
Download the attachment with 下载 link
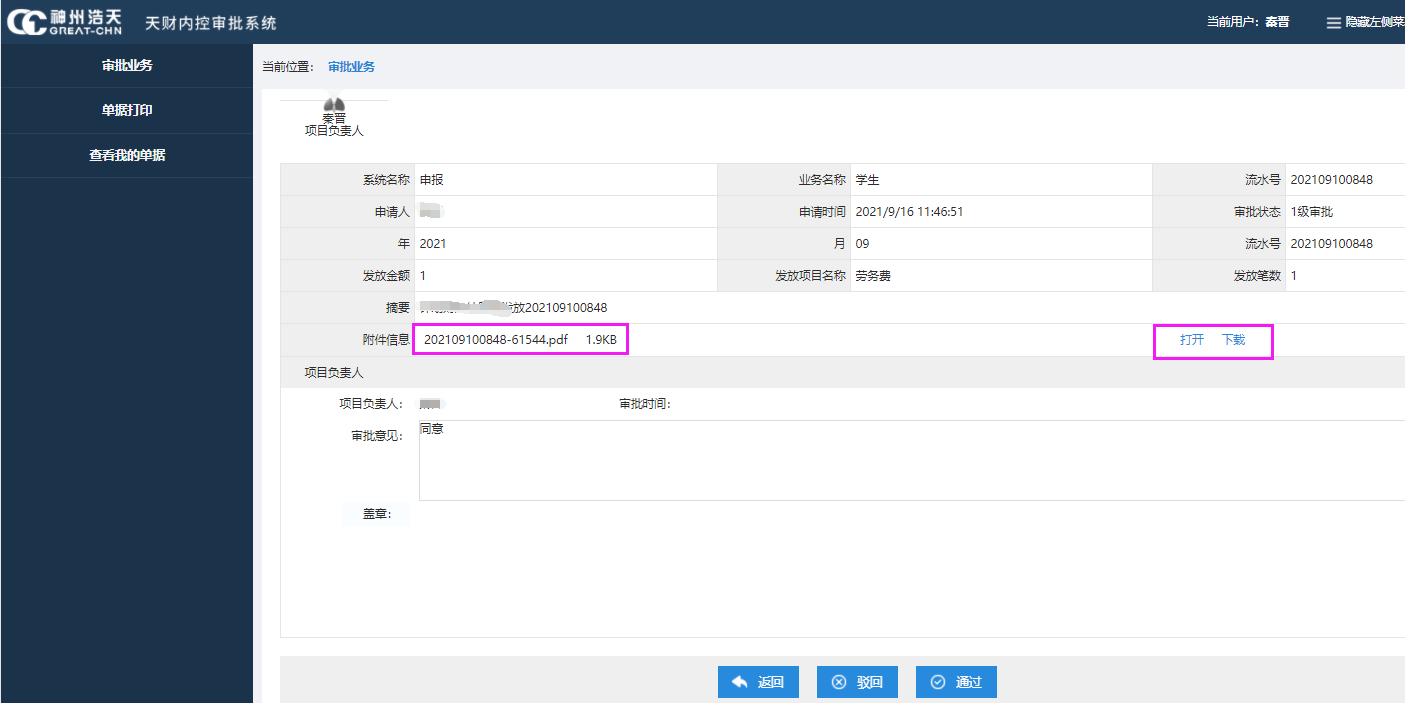1234,340
